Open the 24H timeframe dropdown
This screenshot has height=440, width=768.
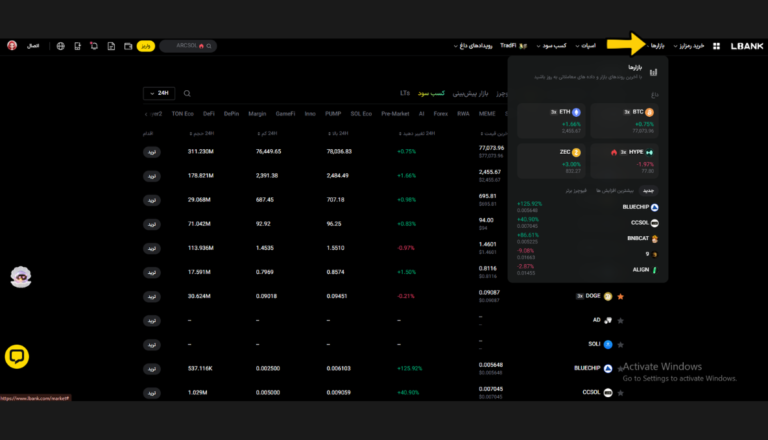(x=159, y=93)
